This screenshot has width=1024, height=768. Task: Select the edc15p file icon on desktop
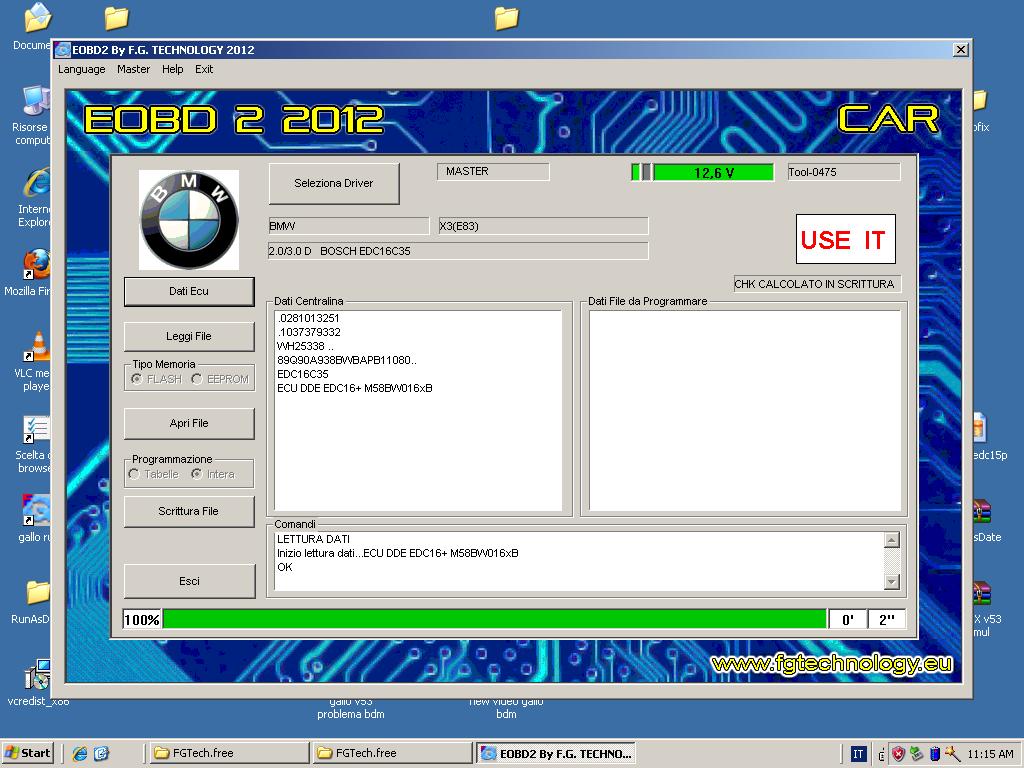pyautogui.click(x=979, y=428)
